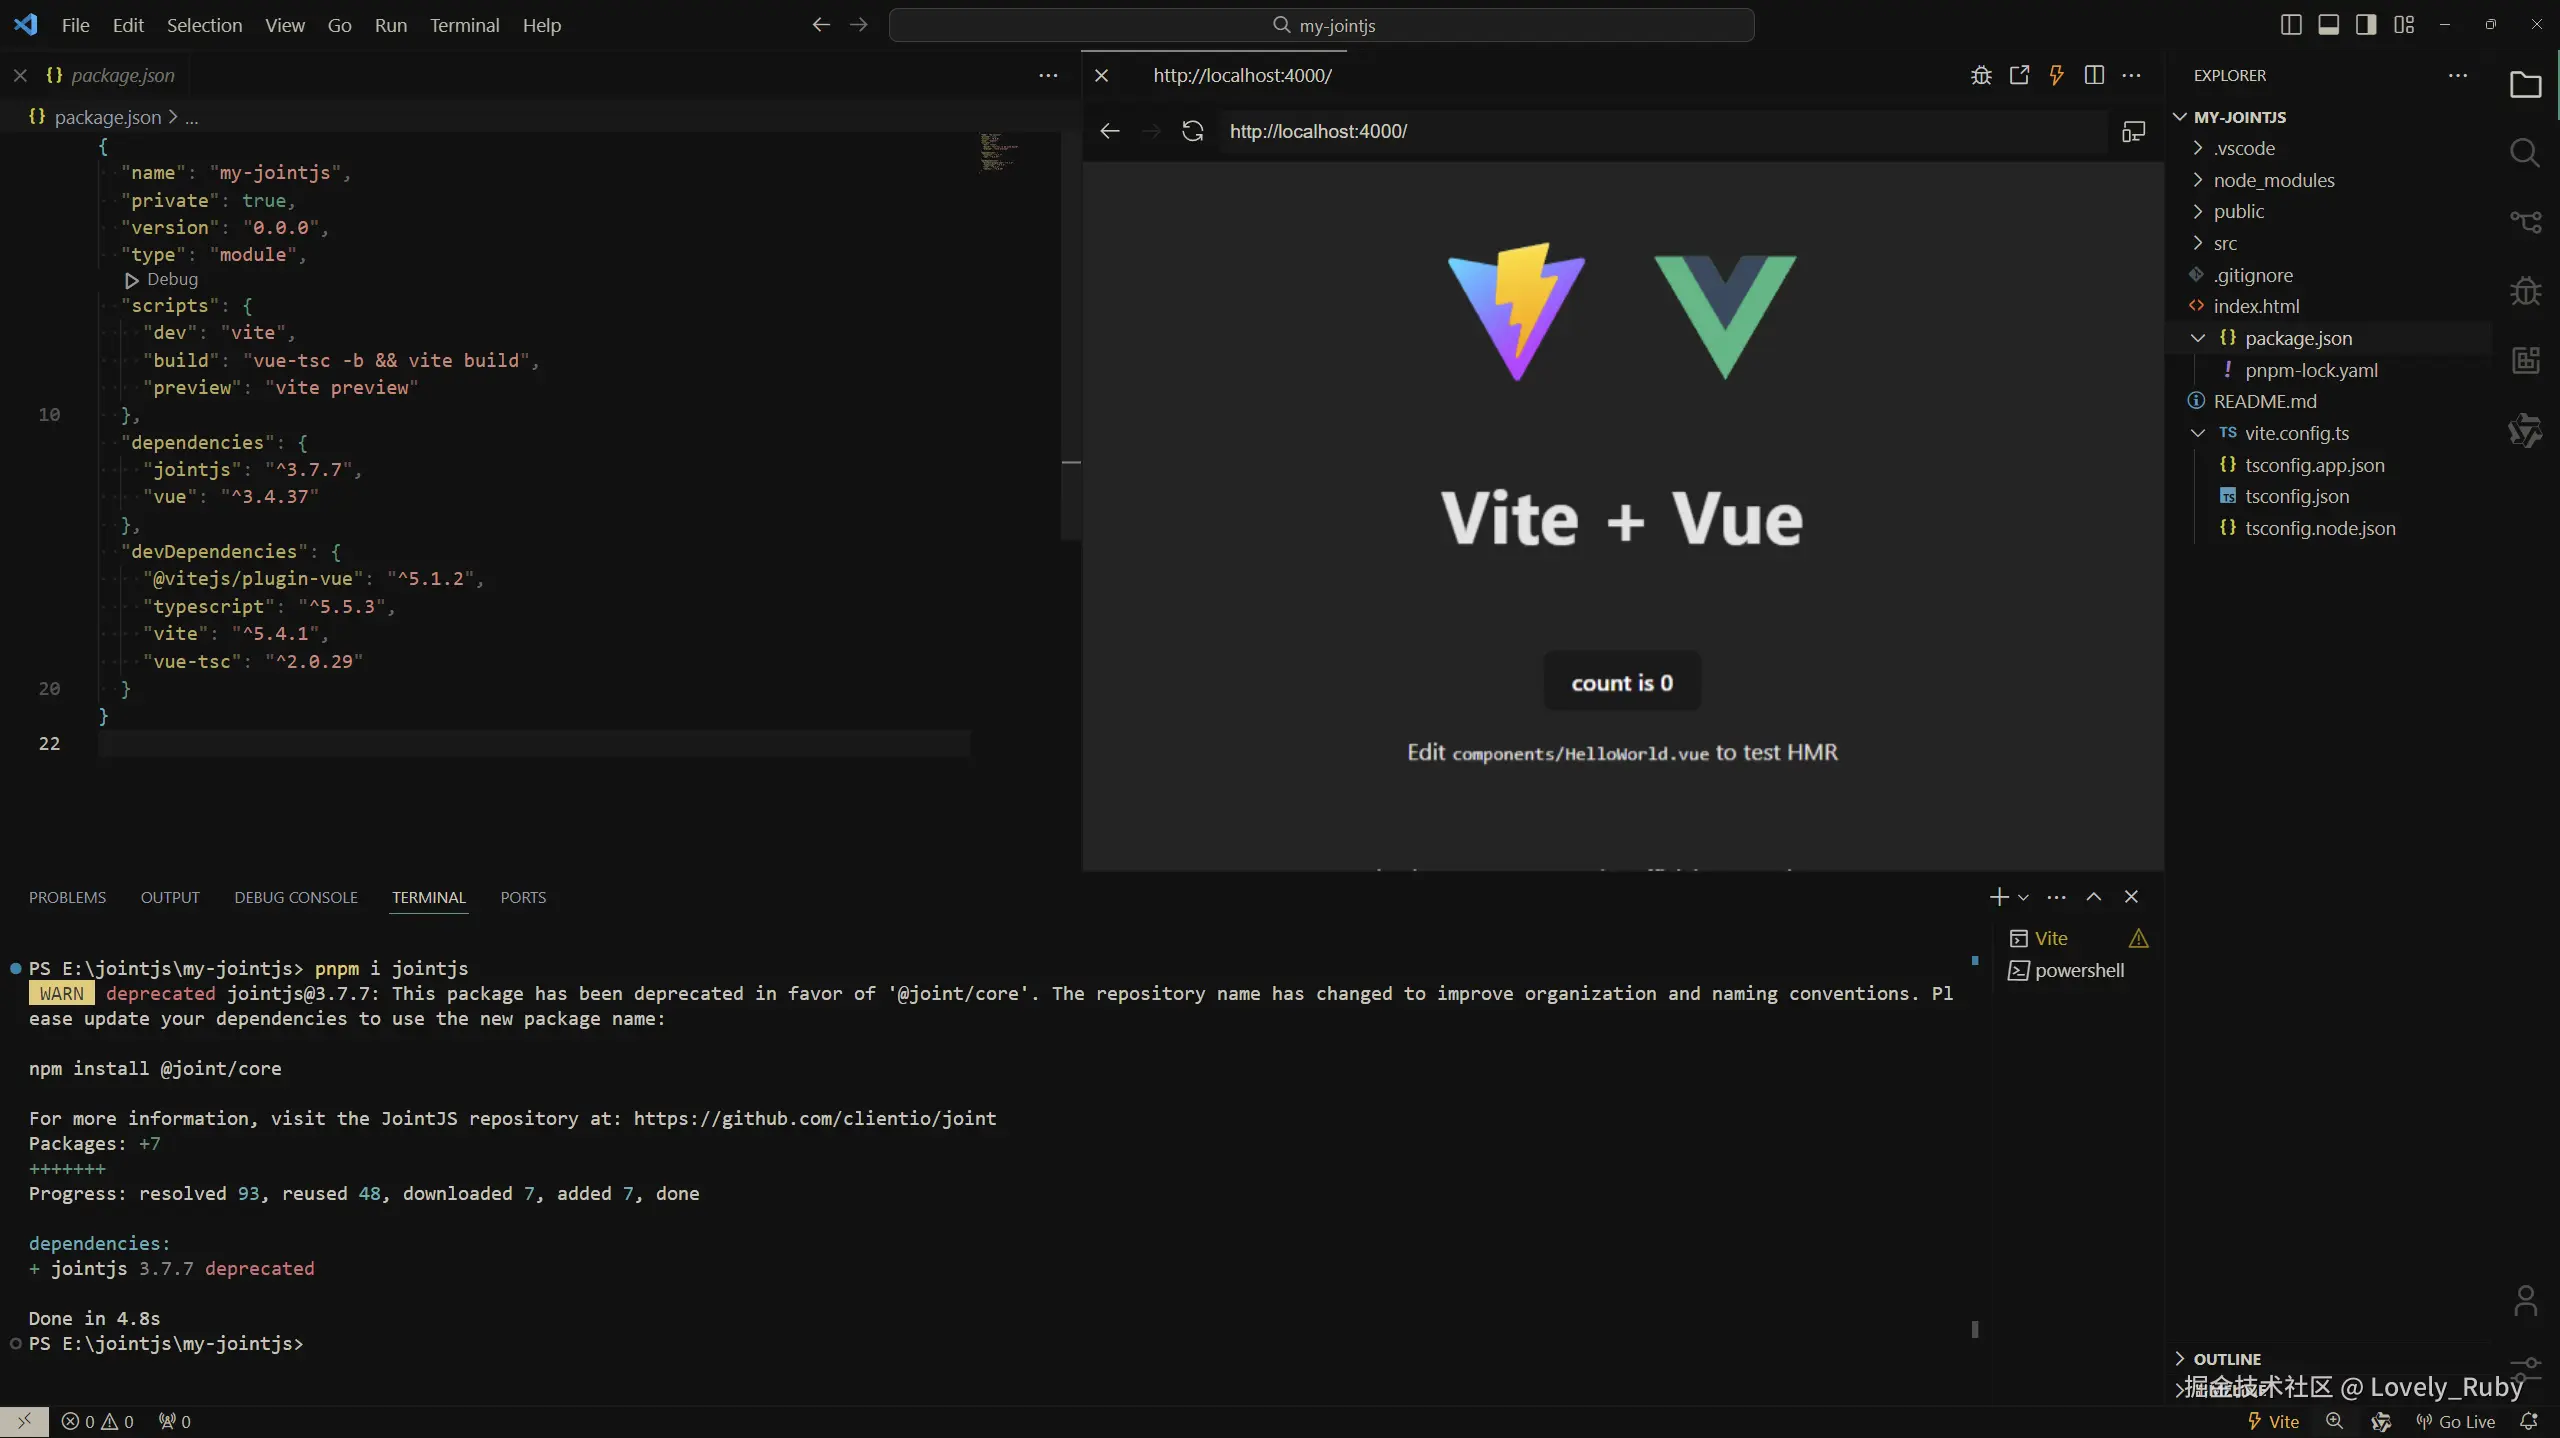Click the terminal scrollbar thumb
2560x1438 pixels.
(1975, 1329)
